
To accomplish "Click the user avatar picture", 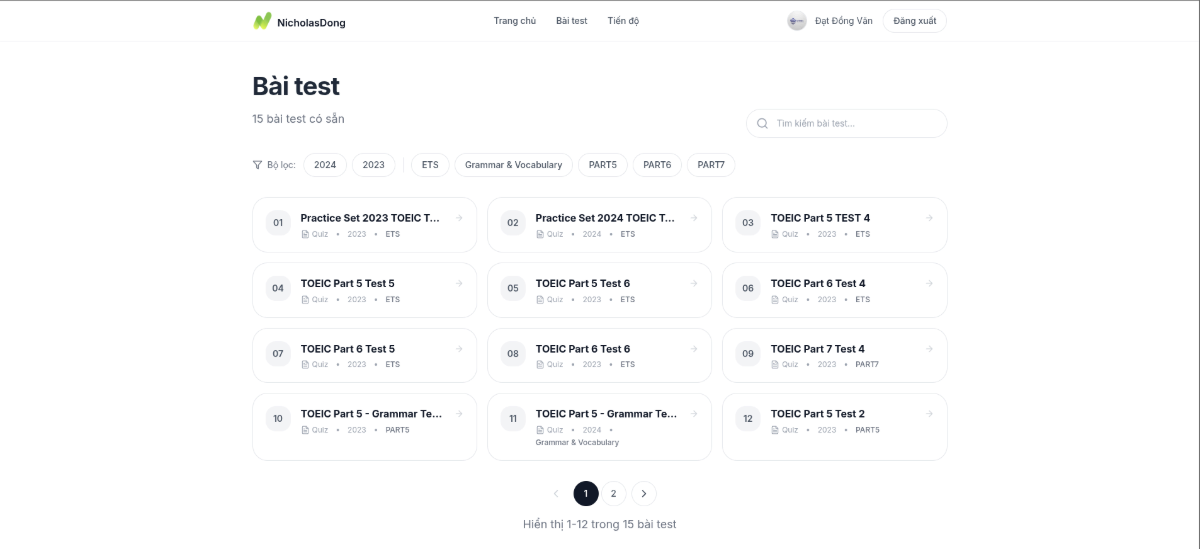I will (x=797, y=21).
